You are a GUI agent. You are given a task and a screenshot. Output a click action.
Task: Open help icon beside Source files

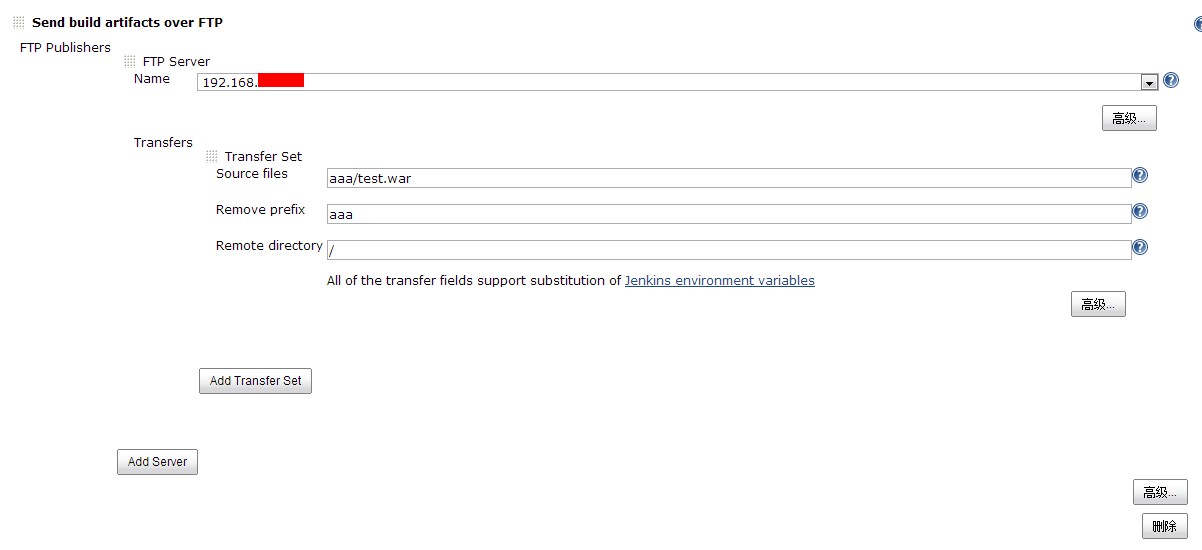(x=1139, y=175)
